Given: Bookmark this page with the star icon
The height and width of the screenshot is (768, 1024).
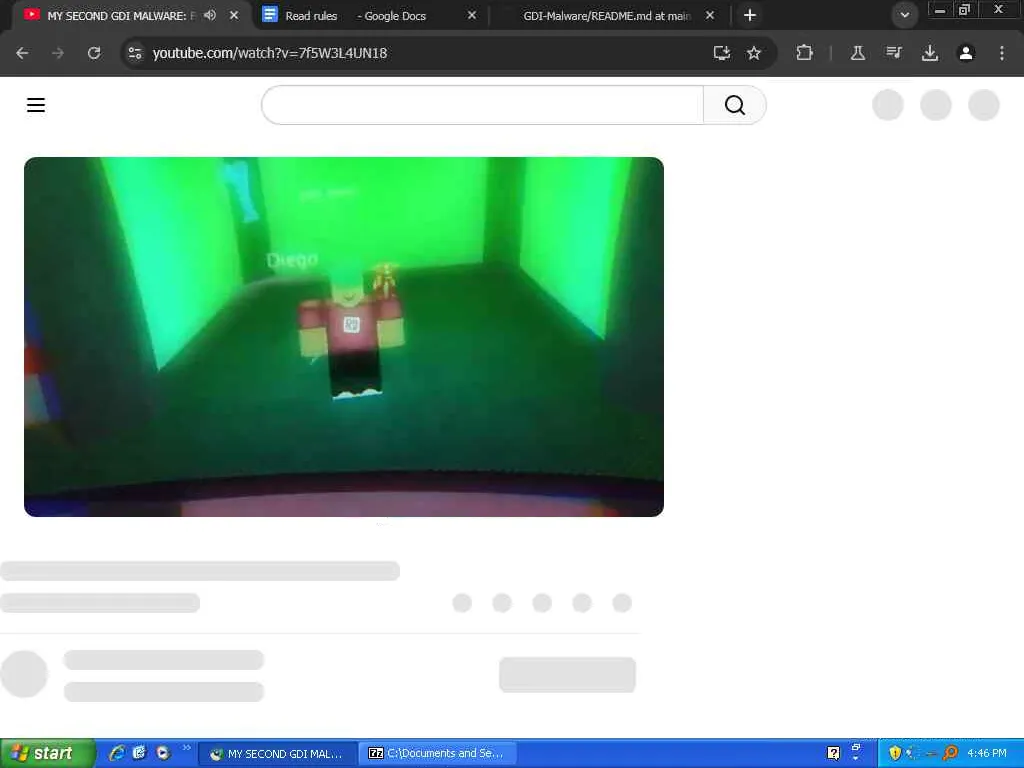Looking at the screenshot, I should [x=754, y=53].
